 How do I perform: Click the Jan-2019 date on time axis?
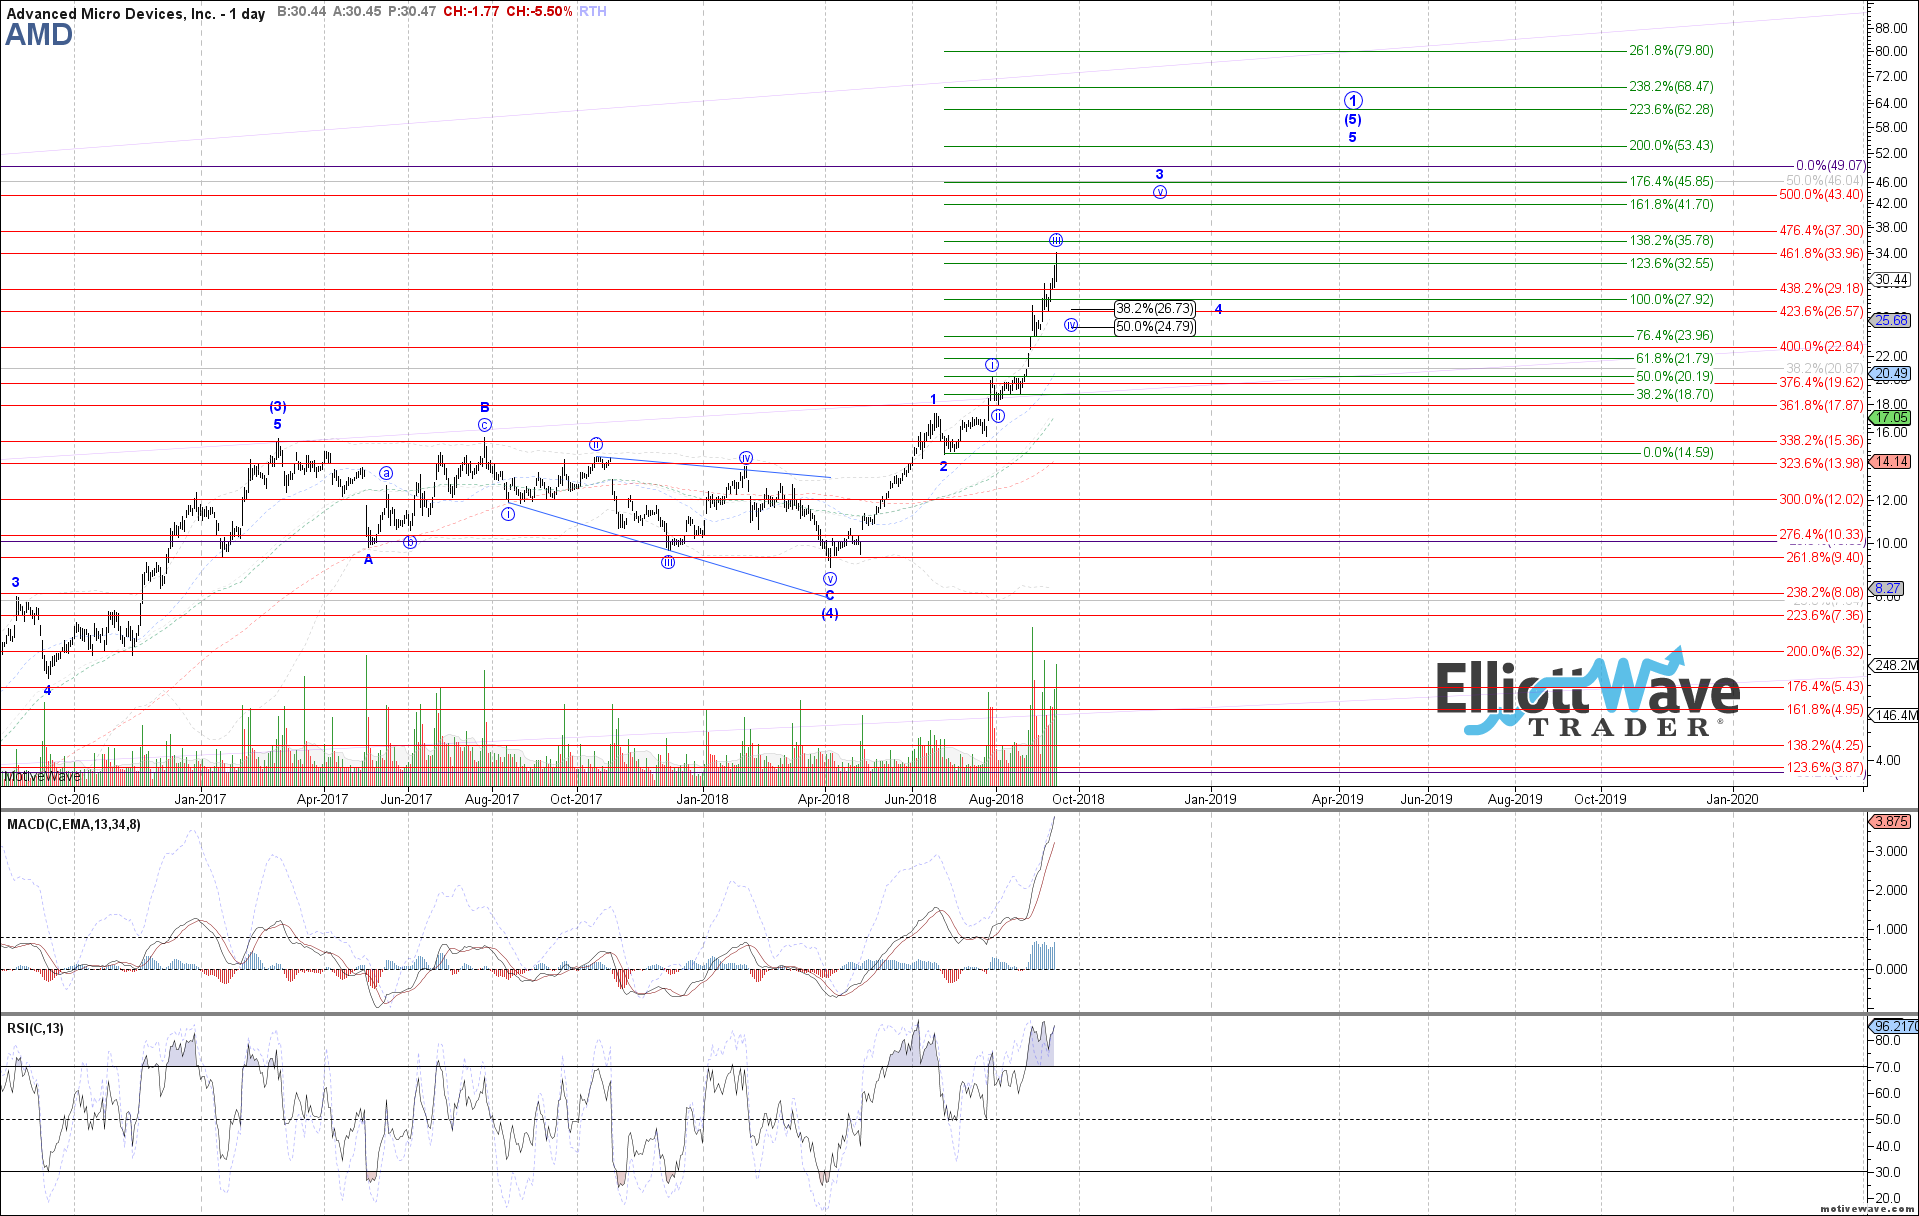point(1211,799)
